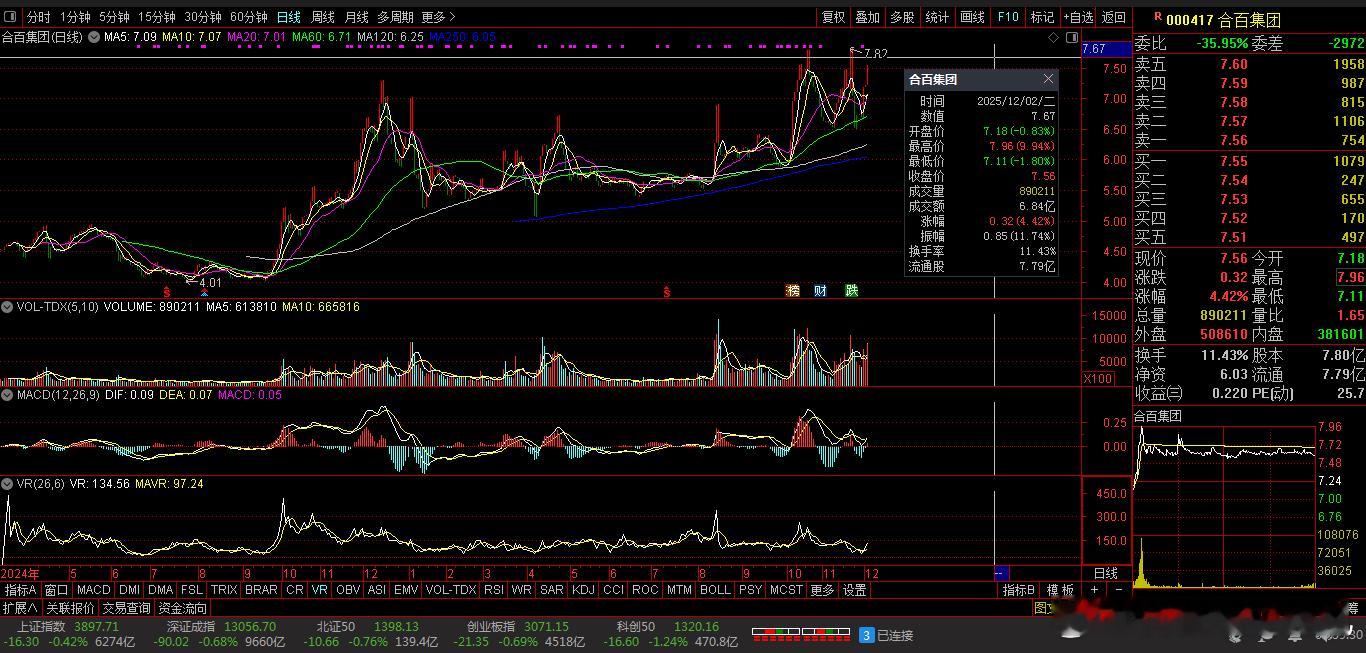Click the 画线 drawing tools button
This screenshot has width=1366, height=653.
(x=972, y=17)
